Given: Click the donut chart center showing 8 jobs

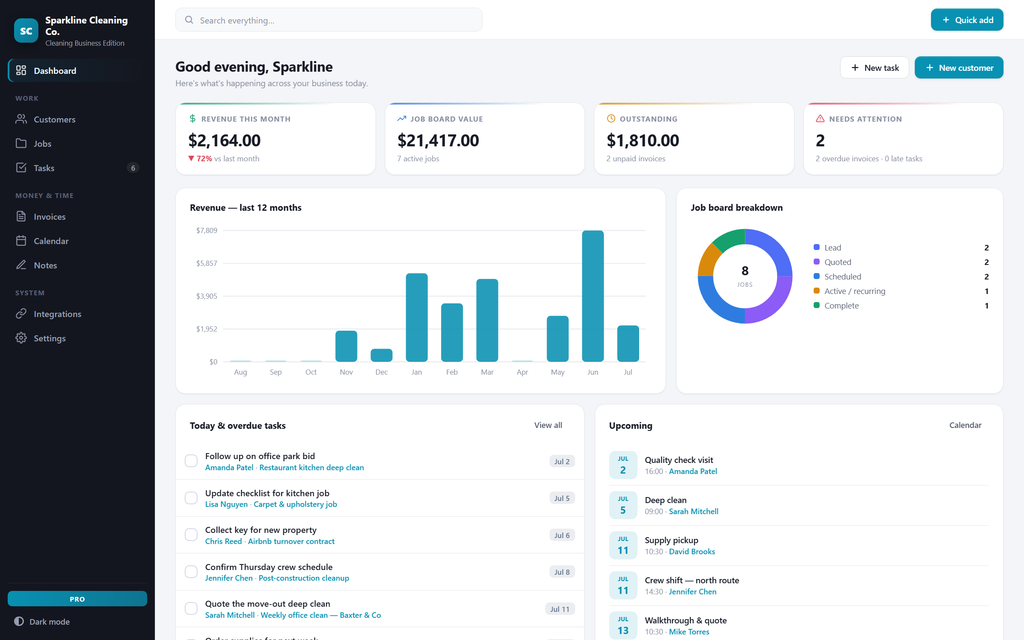Looking at the screenshot, I should (744, 276).
